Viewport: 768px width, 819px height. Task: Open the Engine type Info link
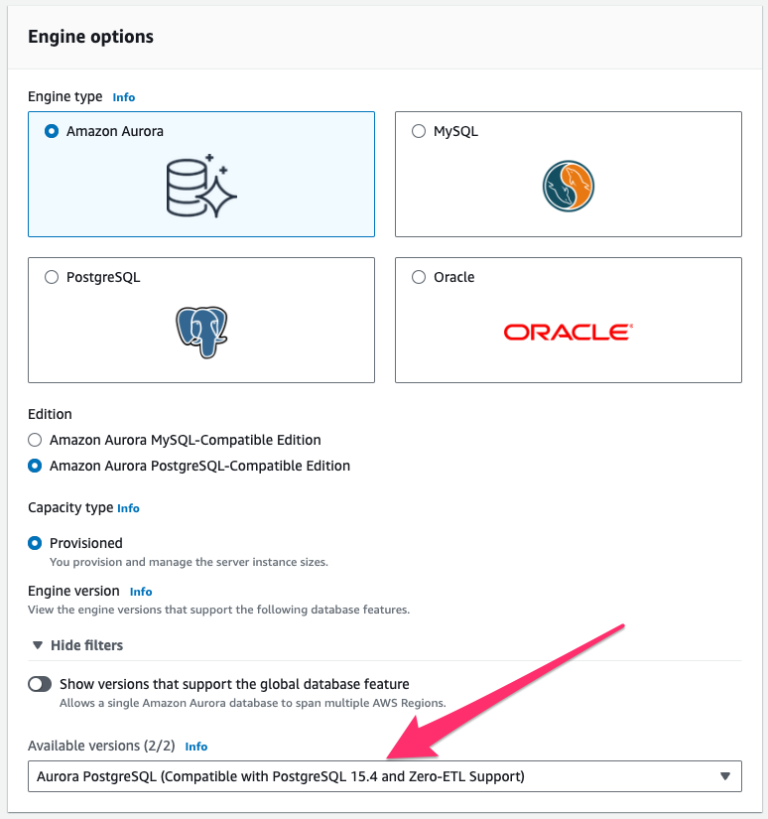click(x=123, y=97)
